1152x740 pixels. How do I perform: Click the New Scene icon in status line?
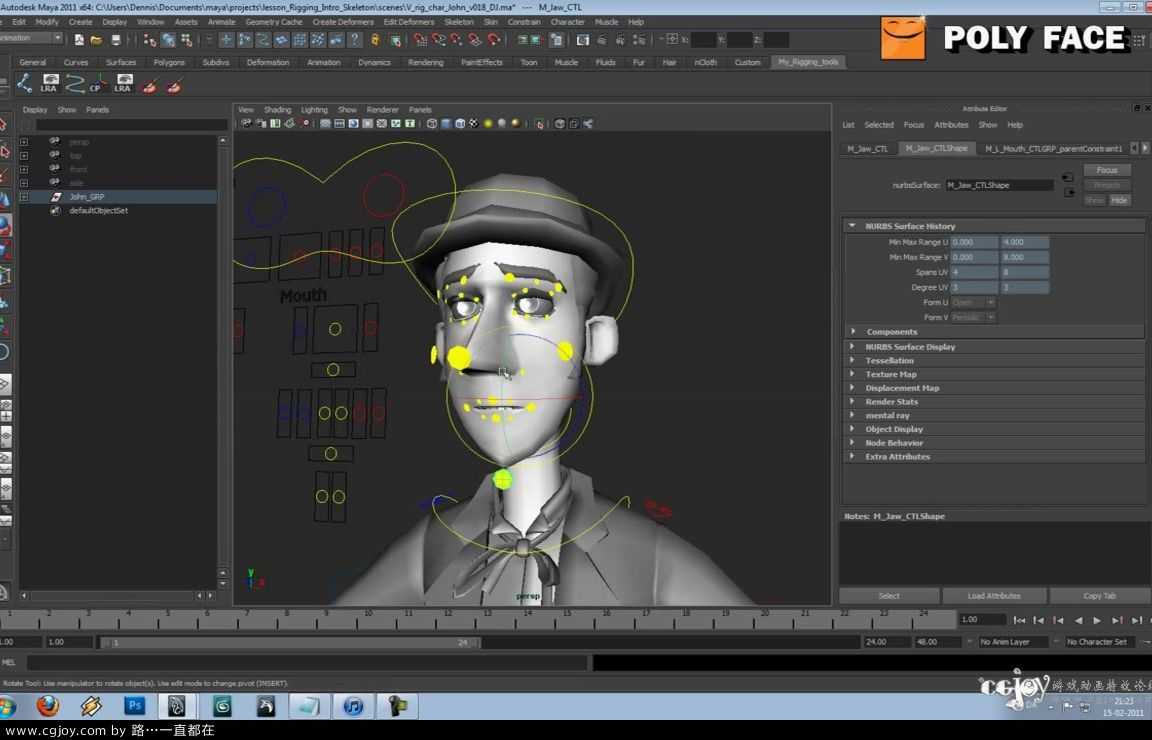(x=79, y=40)
